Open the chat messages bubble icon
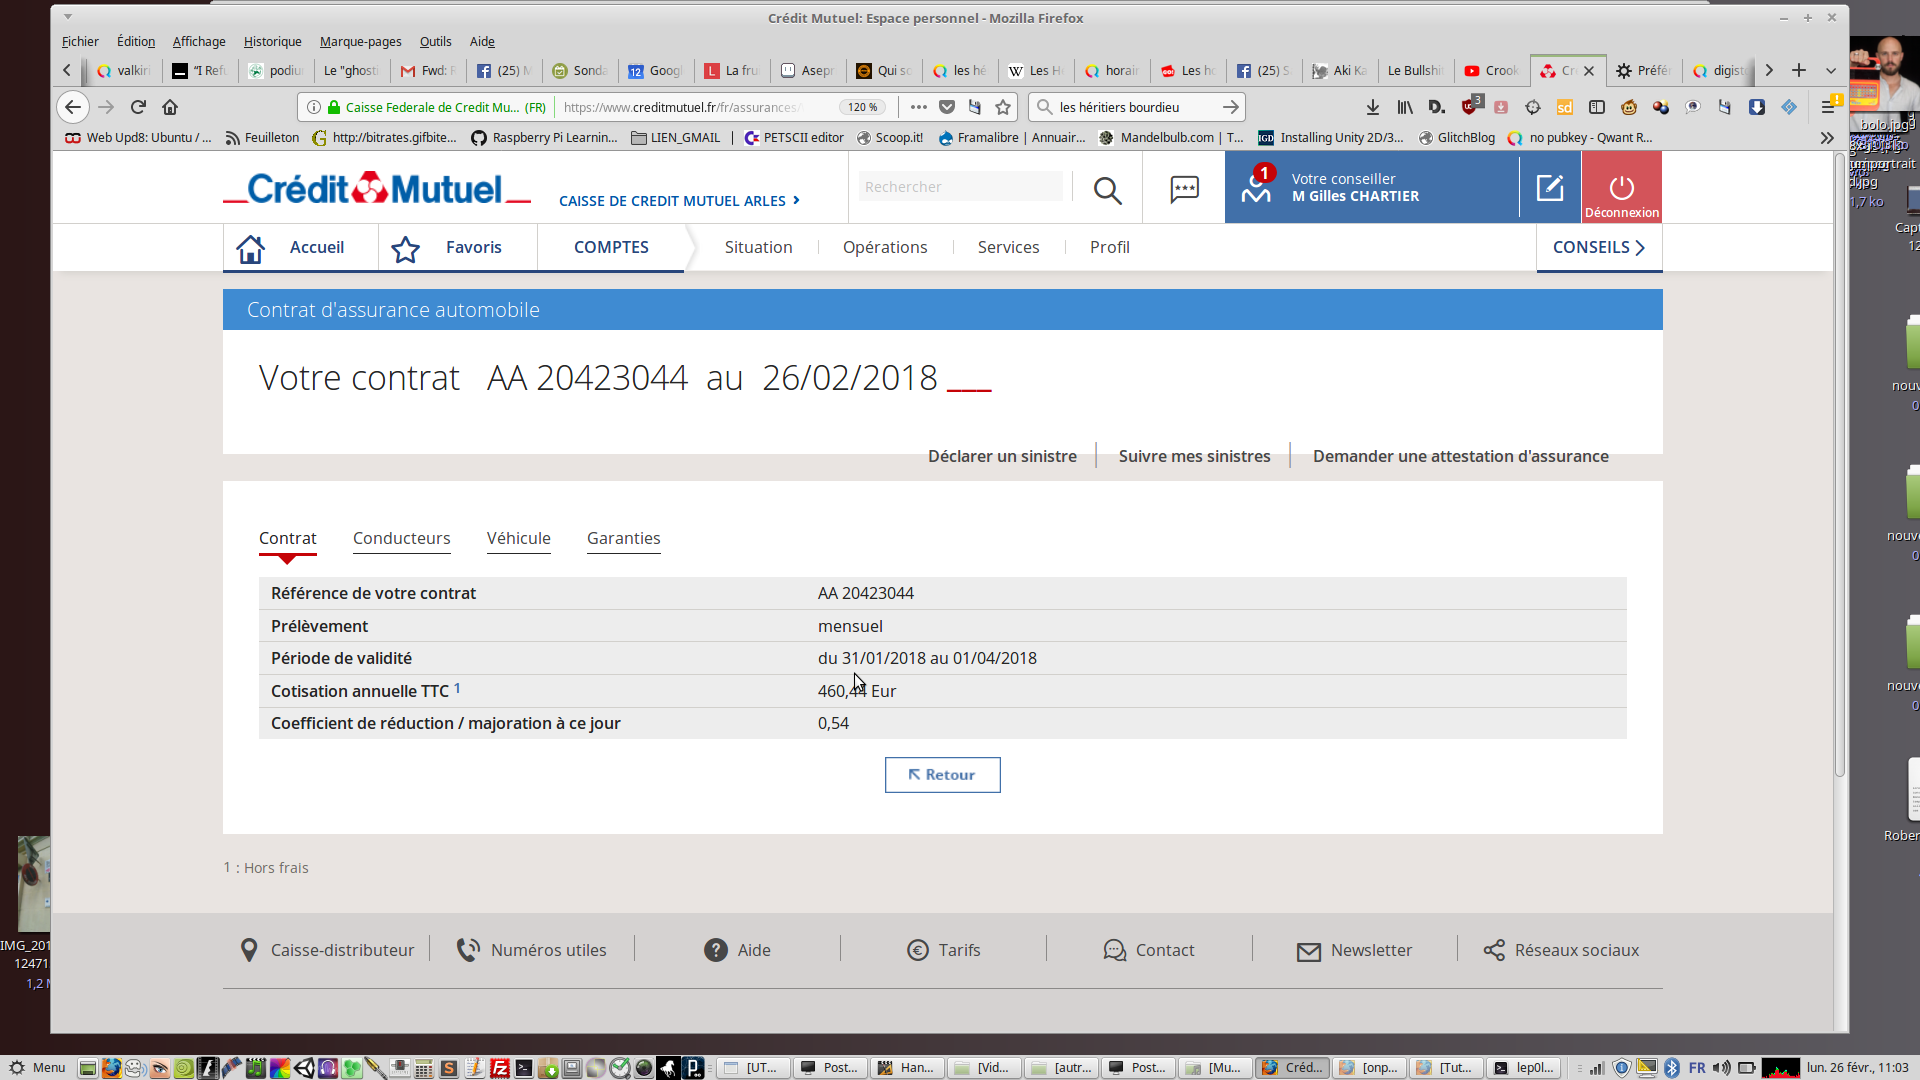The height and width of the screenshot is (1080, 1920). [1184, 189]
